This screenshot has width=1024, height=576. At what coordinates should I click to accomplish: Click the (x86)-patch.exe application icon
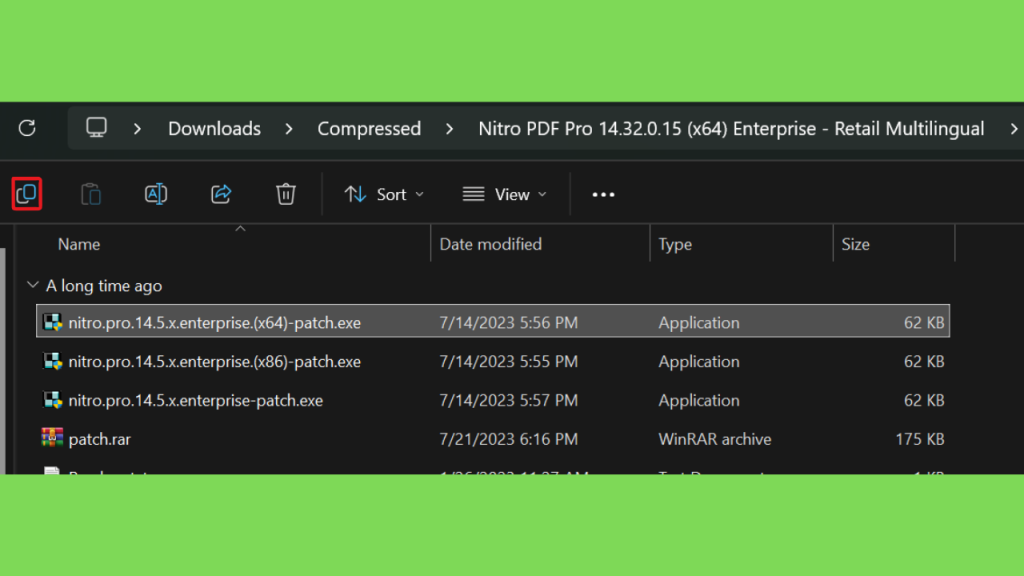52,361
